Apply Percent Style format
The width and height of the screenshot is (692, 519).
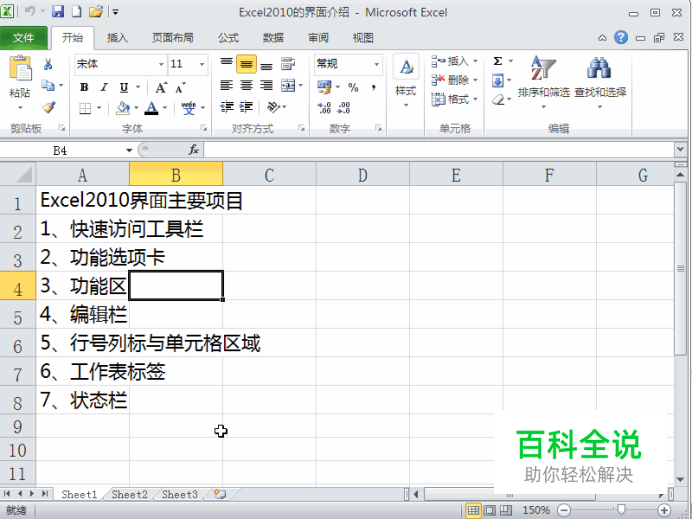pos(353,87)
